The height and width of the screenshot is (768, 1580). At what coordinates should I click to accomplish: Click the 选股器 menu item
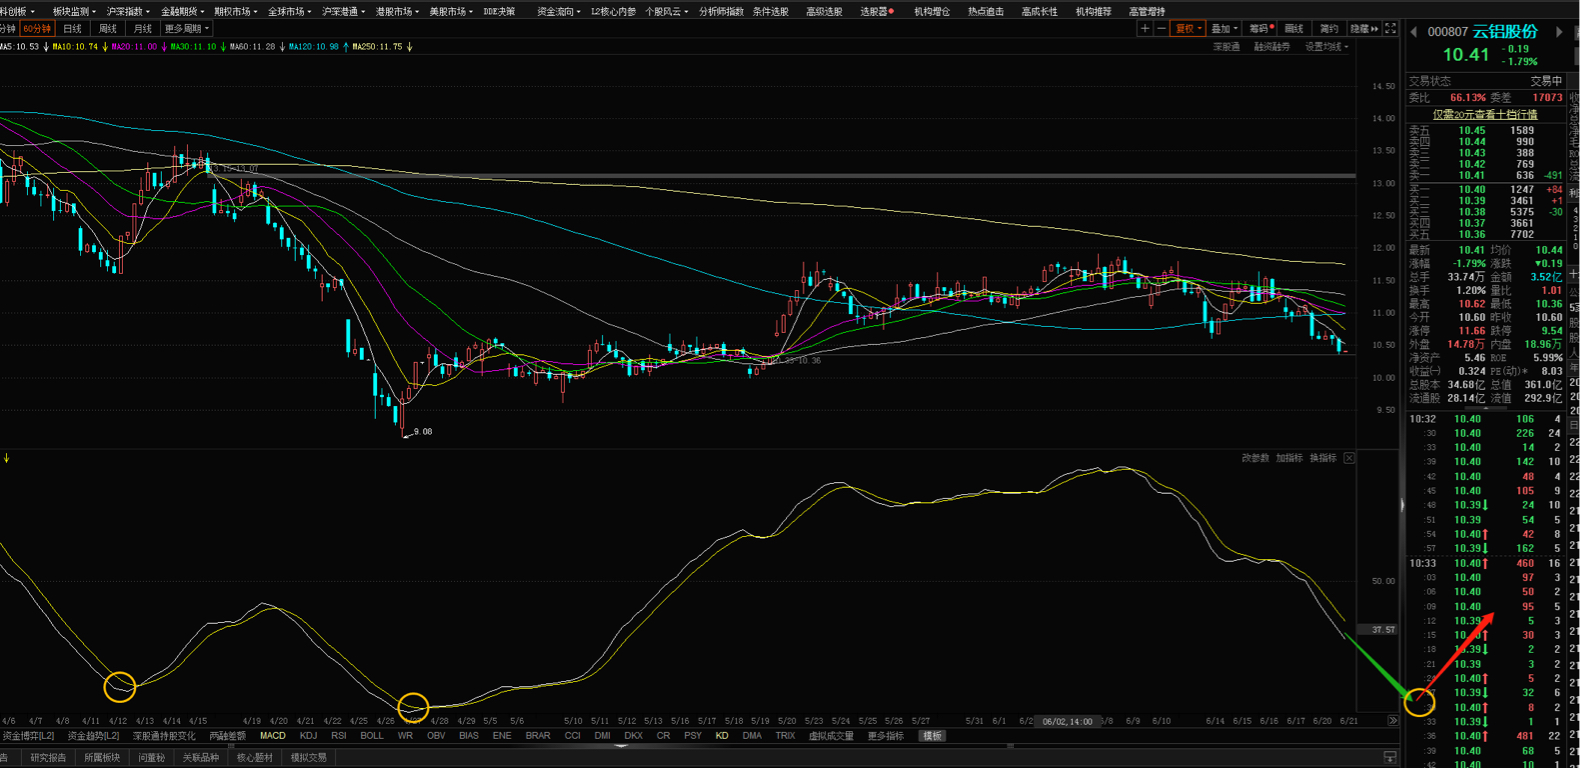(x=877, y=11)
